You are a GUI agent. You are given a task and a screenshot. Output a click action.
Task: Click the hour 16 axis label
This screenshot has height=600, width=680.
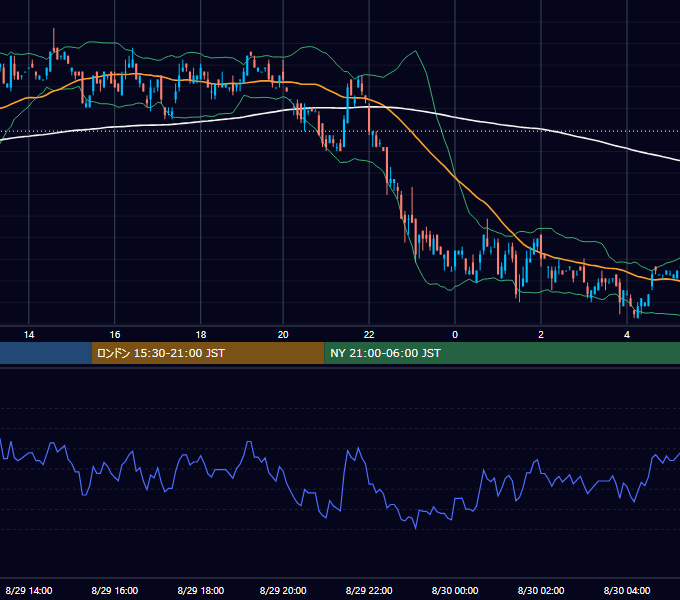click(x=114, y=335)
